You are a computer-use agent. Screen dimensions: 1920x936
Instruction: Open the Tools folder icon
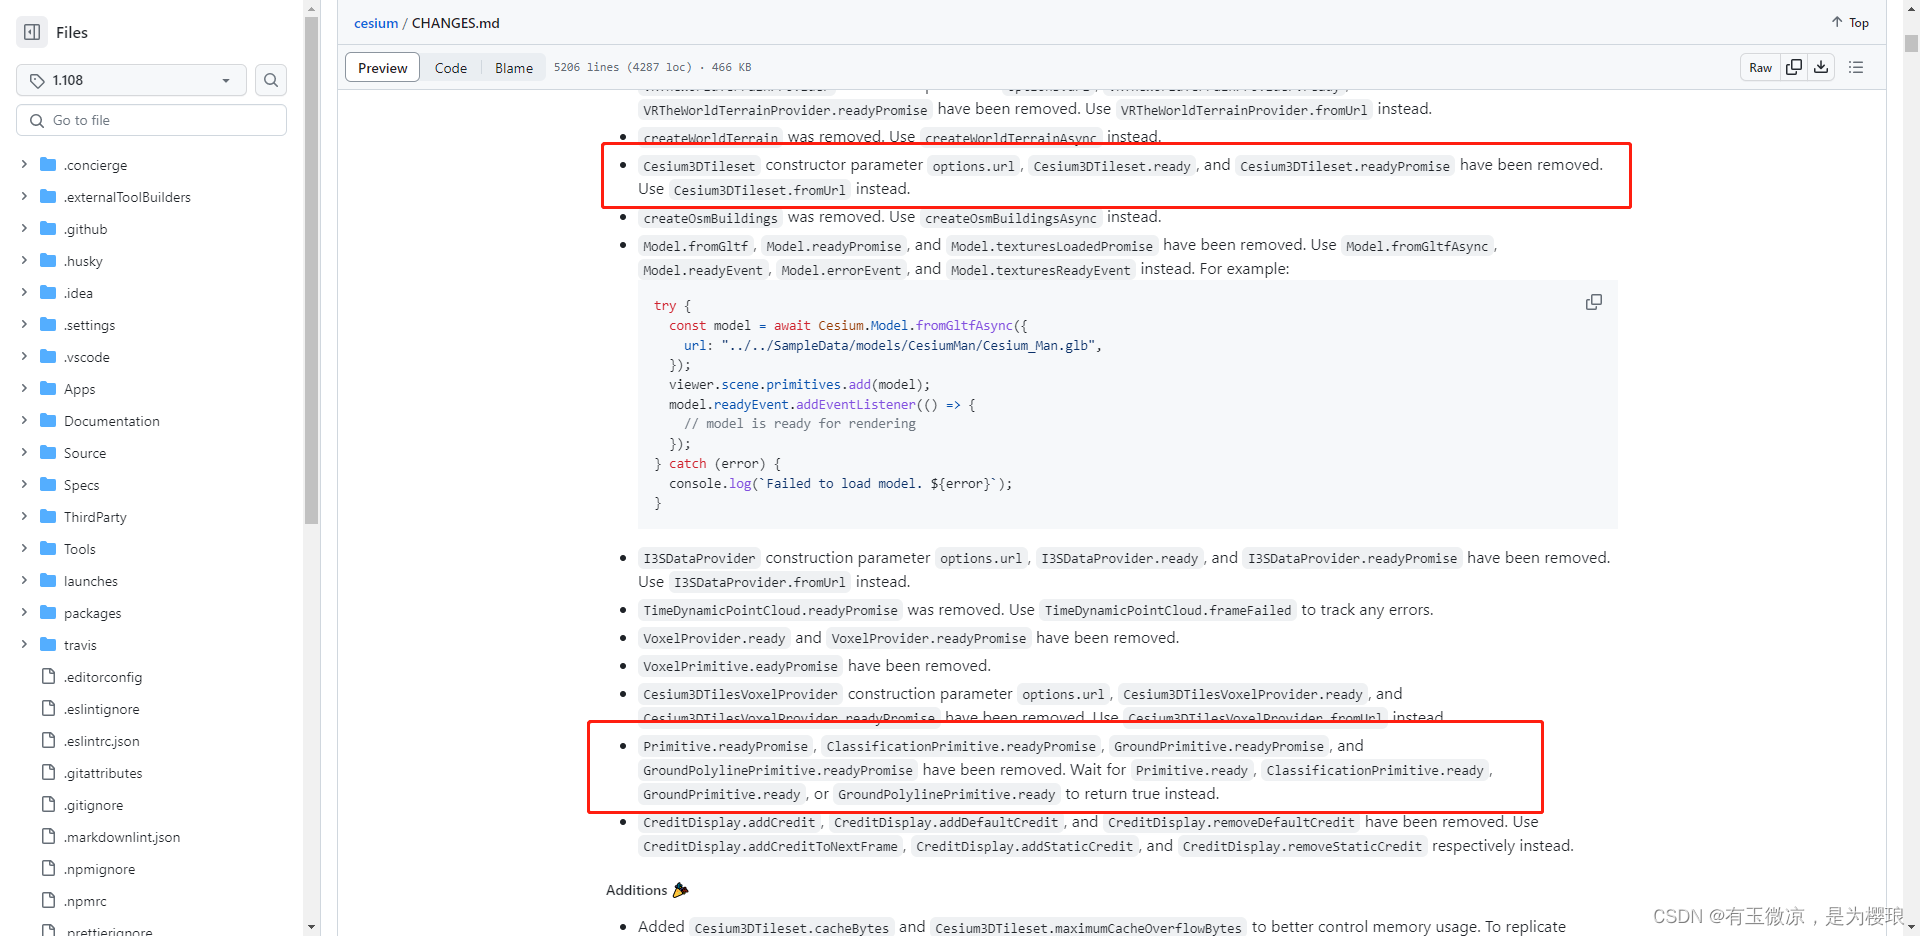click(48, 548)
